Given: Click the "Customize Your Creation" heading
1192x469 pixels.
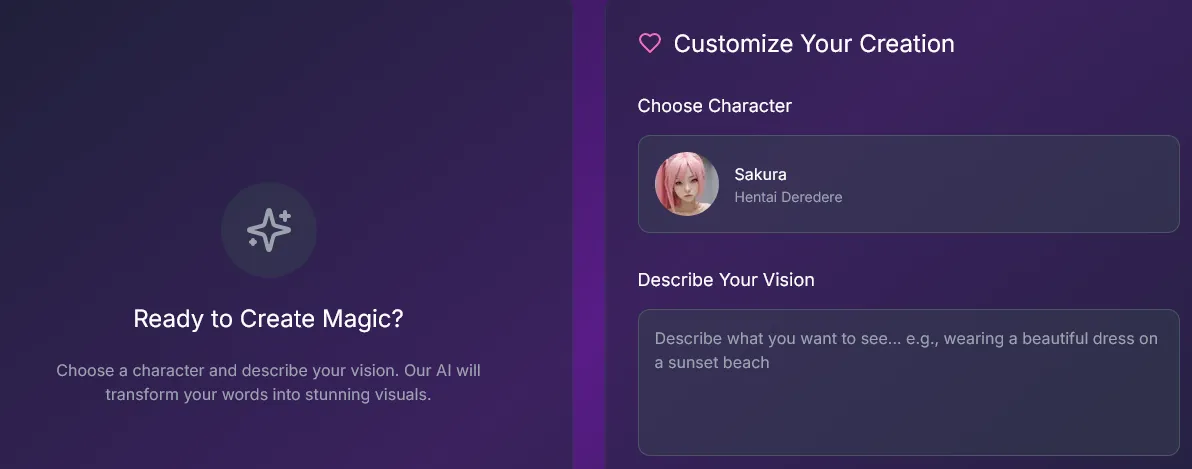Looking at the screenshot, I should (813, 44).
